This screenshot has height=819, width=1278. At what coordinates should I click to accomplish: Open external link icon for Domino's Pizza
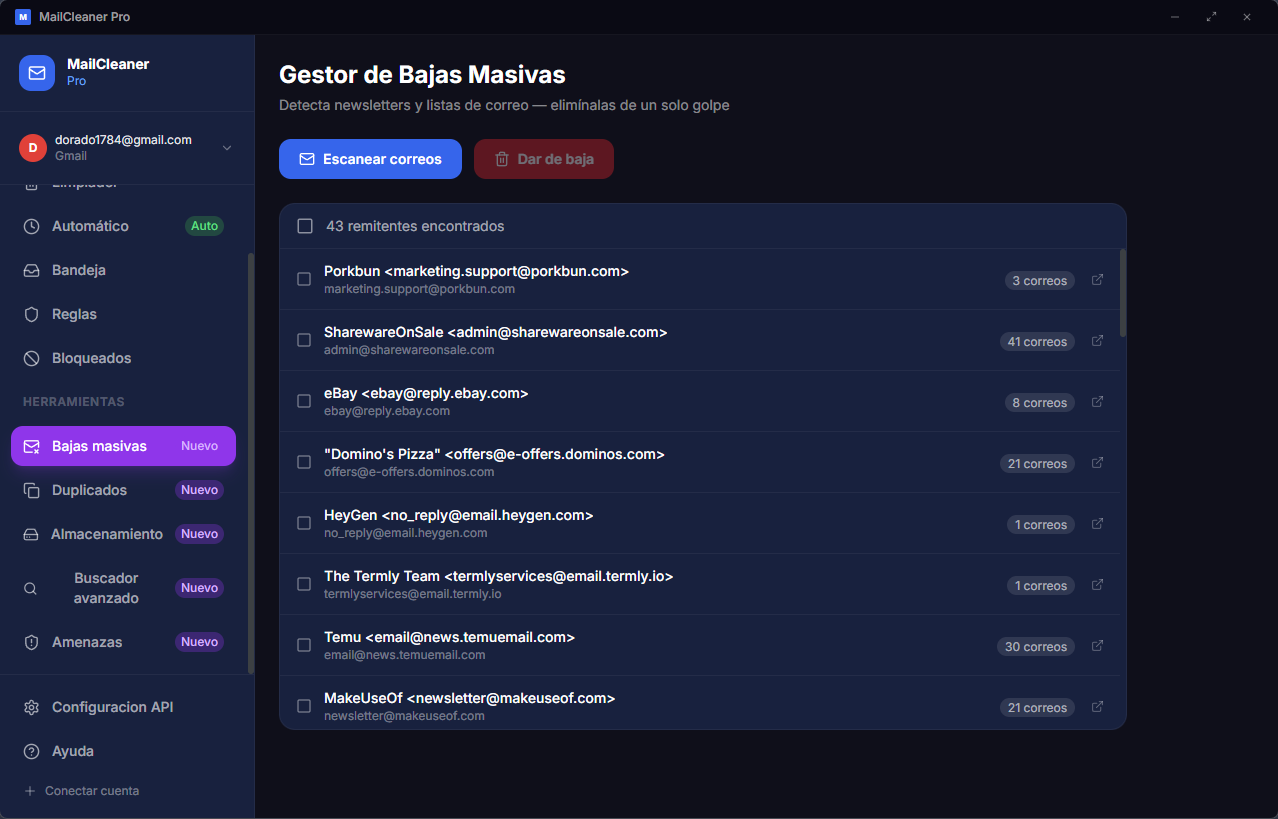1097,463
